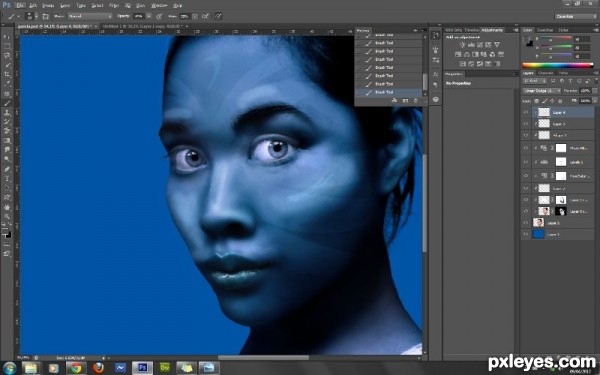The image size is (600, 375).
Task: Select the Clone Stamp tool
Action: 7,112
